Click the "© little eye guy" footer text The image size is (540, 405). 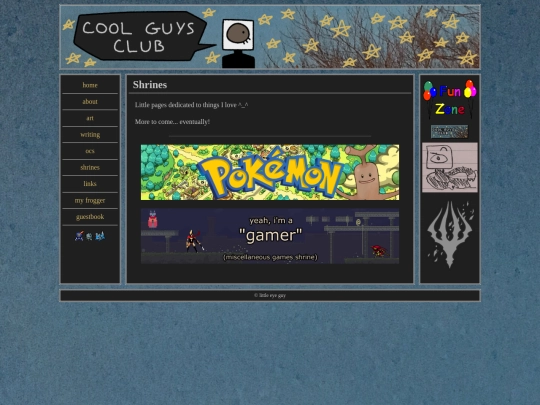[270, 295]
